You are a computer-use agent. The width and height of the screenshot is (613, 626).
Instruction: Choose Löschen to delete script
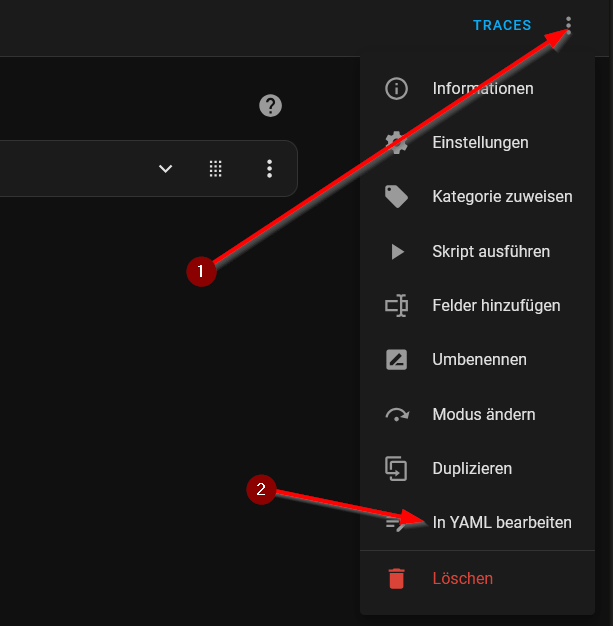coord(477,578)
